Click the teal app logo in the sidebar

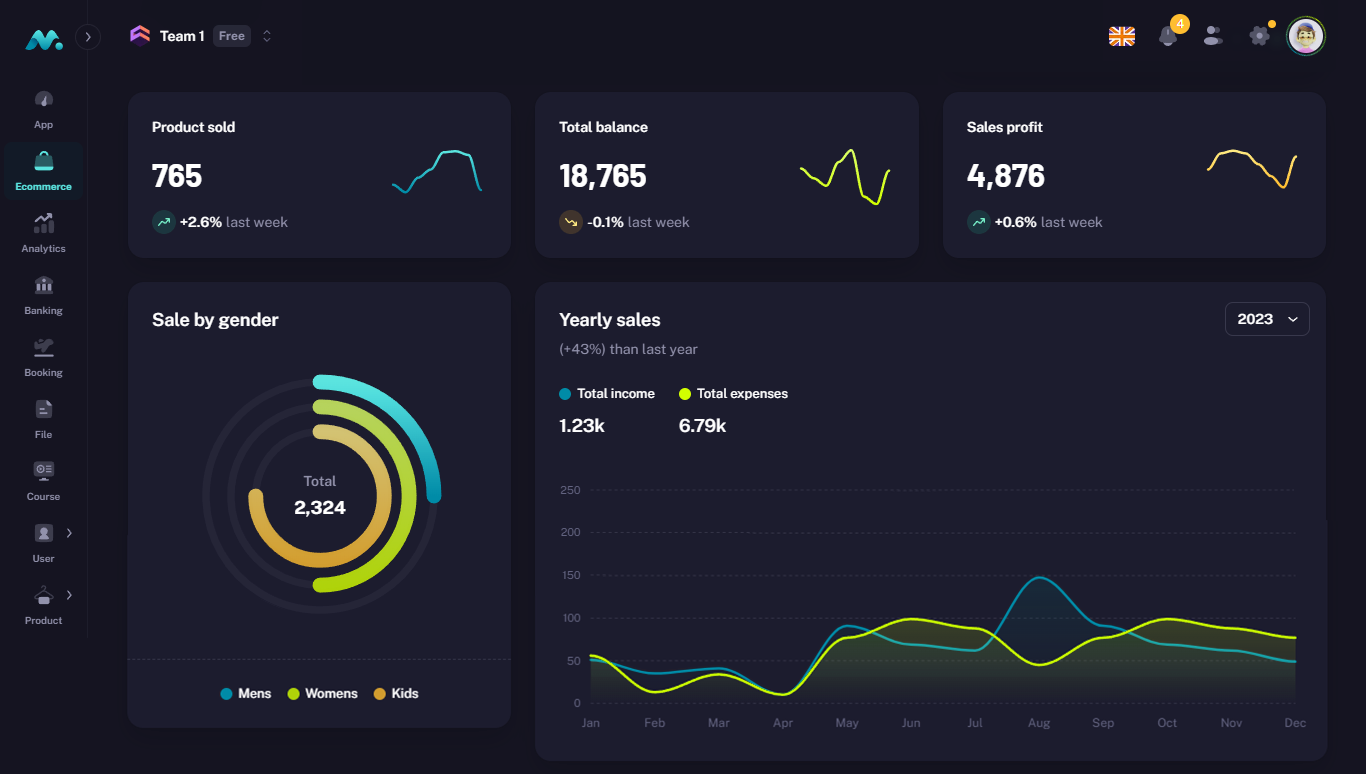44,40
